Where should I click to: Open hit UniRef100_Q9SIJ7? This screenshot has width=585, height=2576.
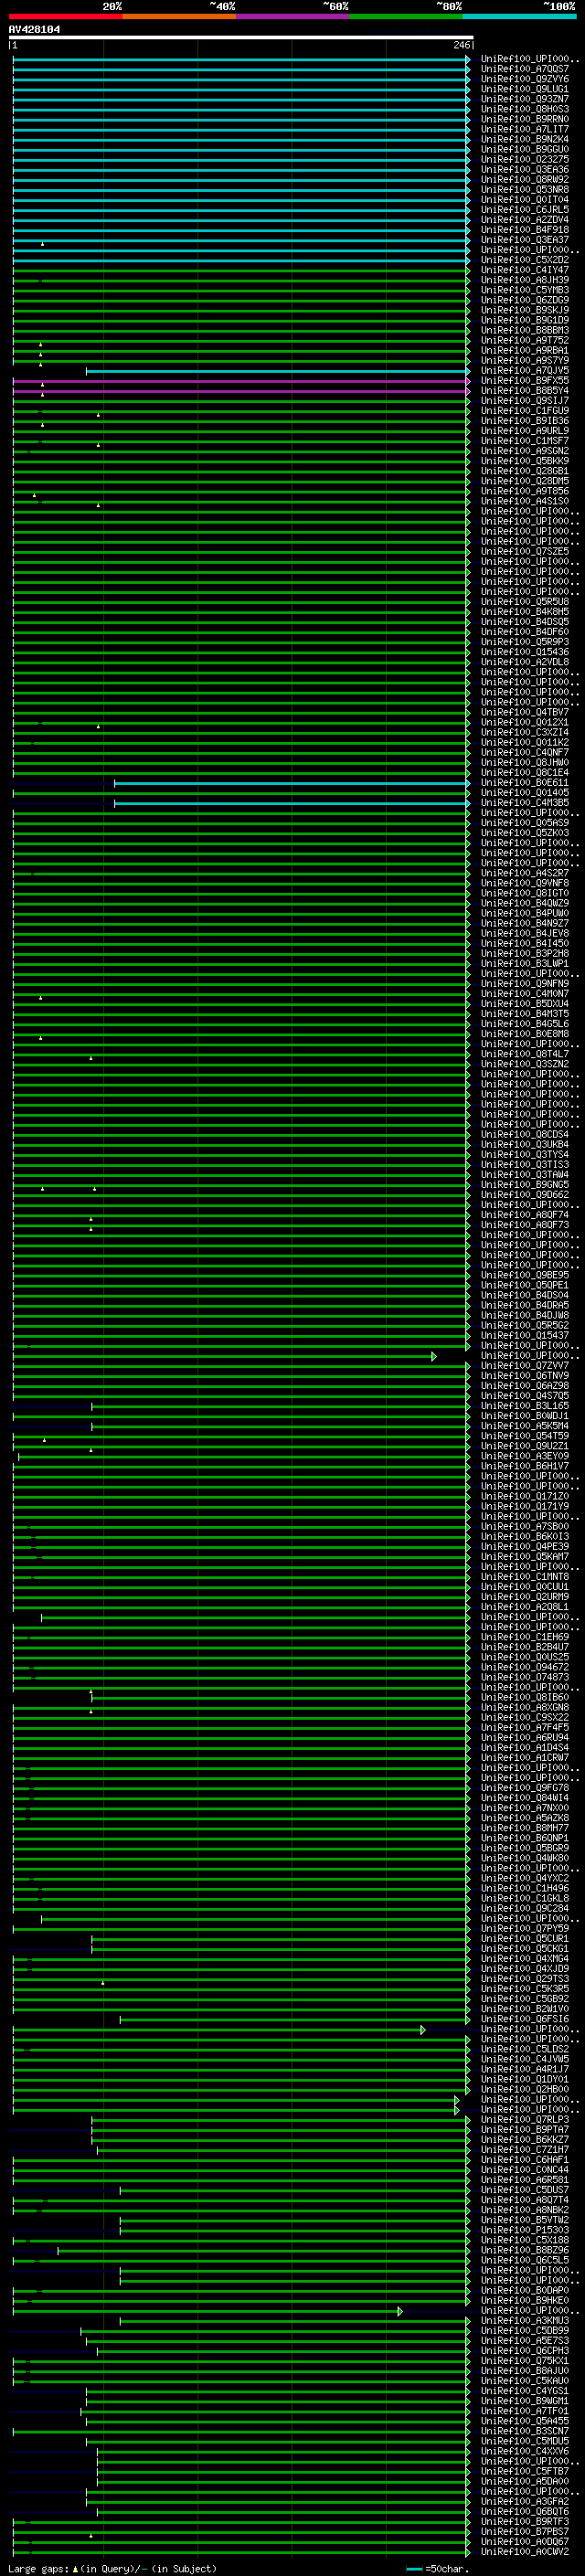point(524,400)
